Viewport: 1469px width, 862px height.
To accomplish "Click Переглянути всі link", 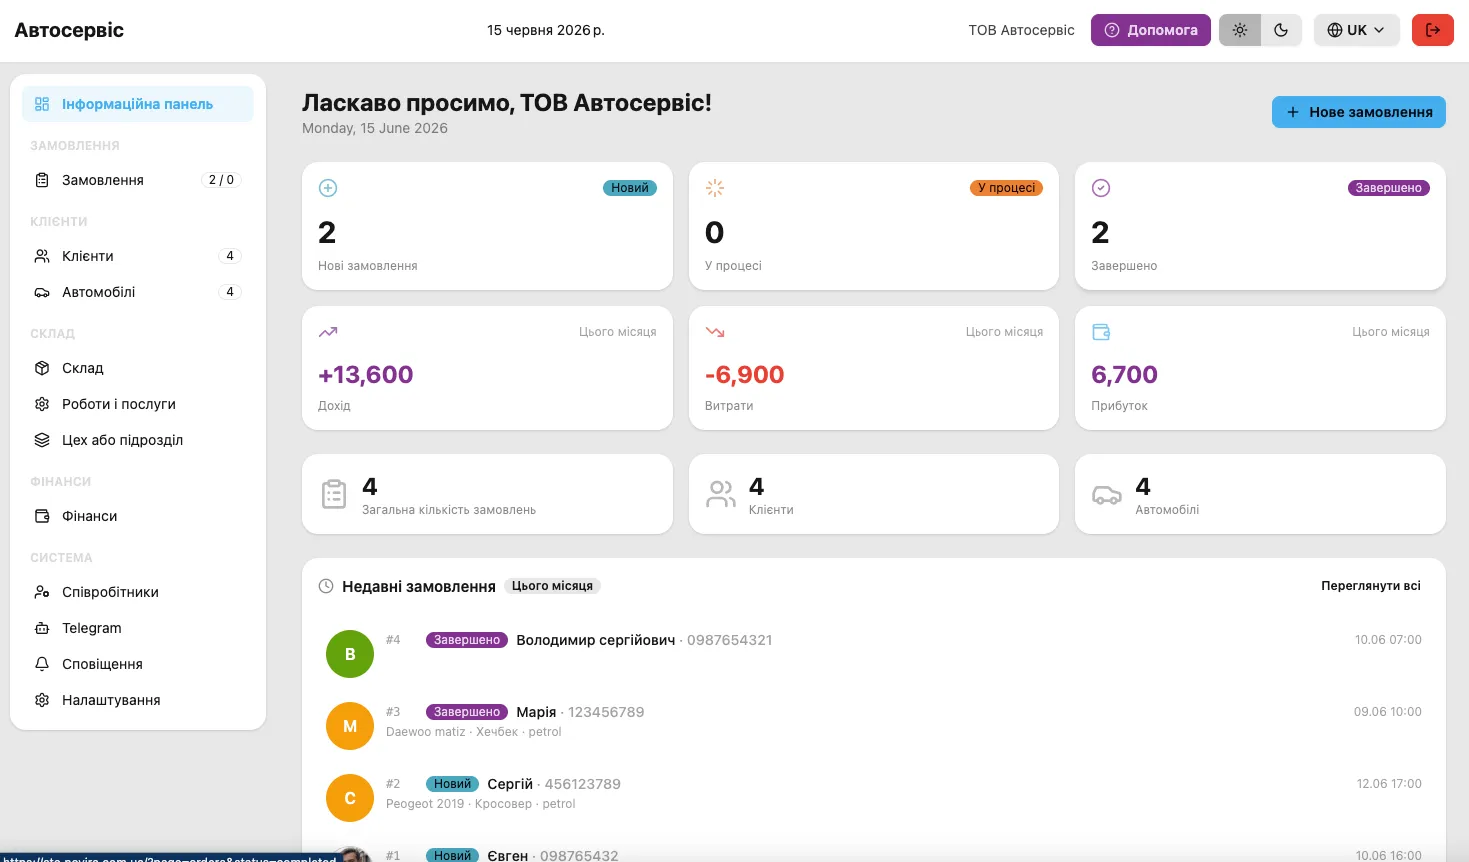I will point(1371,586).
